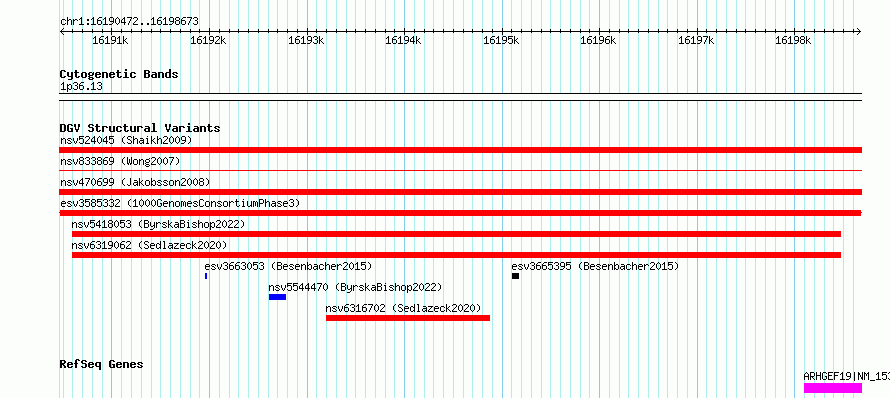890x398 pixels.
Task: Click the 16191k ruler position
Action: pos(110,40)
